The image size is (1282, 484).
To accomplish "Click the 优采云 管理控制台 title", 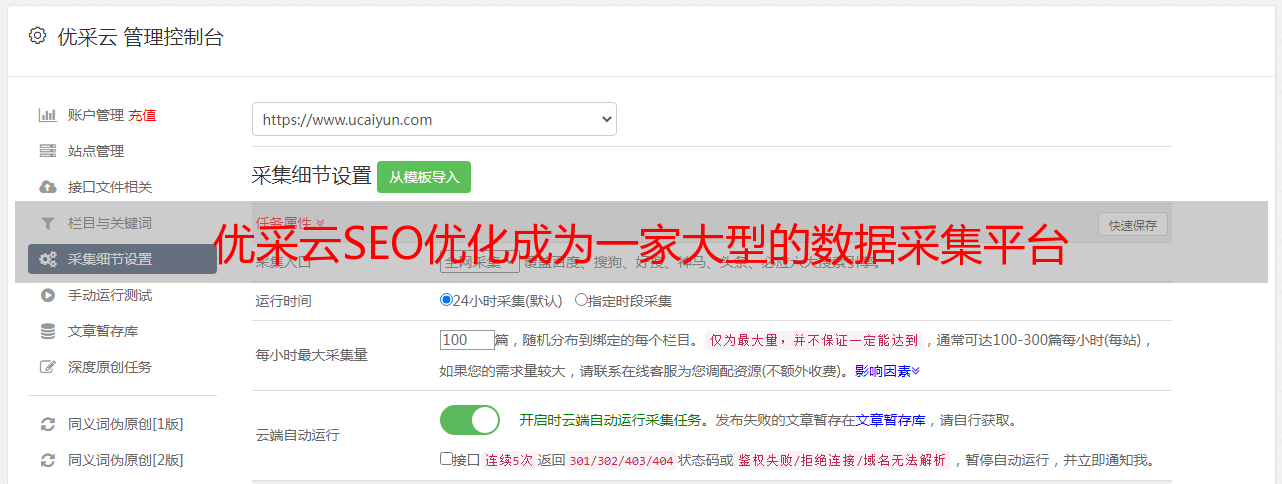I will pyautogui.click(x=140, y=37).
